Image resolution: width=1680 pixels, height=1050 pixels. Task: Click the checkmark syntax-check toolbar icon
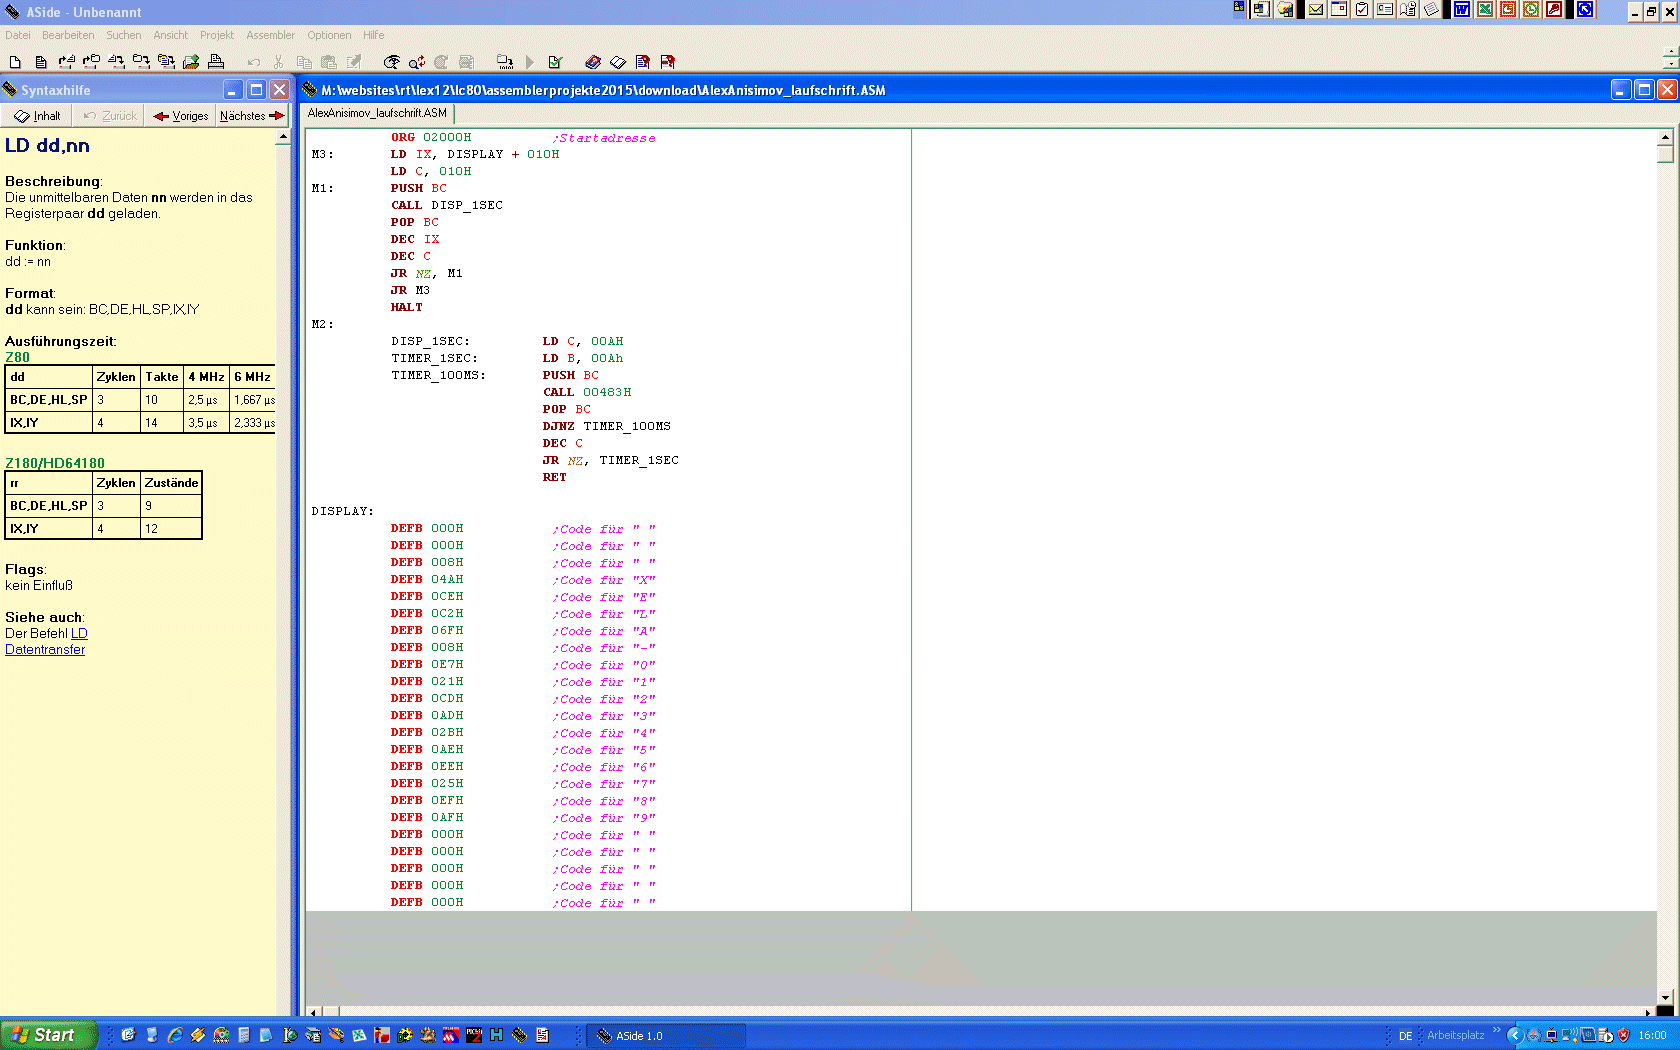[555, 62]
